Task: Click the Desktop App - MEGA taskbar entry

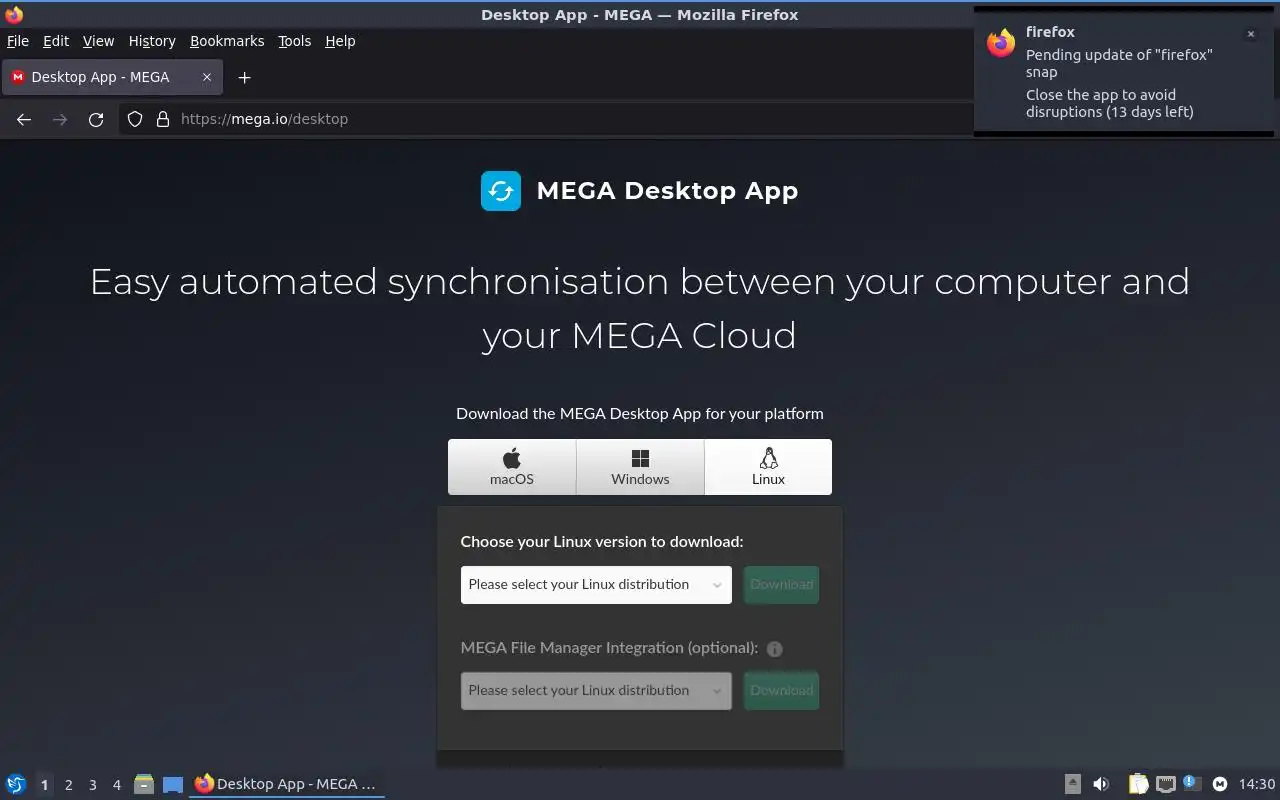Action: click(287, 784)
